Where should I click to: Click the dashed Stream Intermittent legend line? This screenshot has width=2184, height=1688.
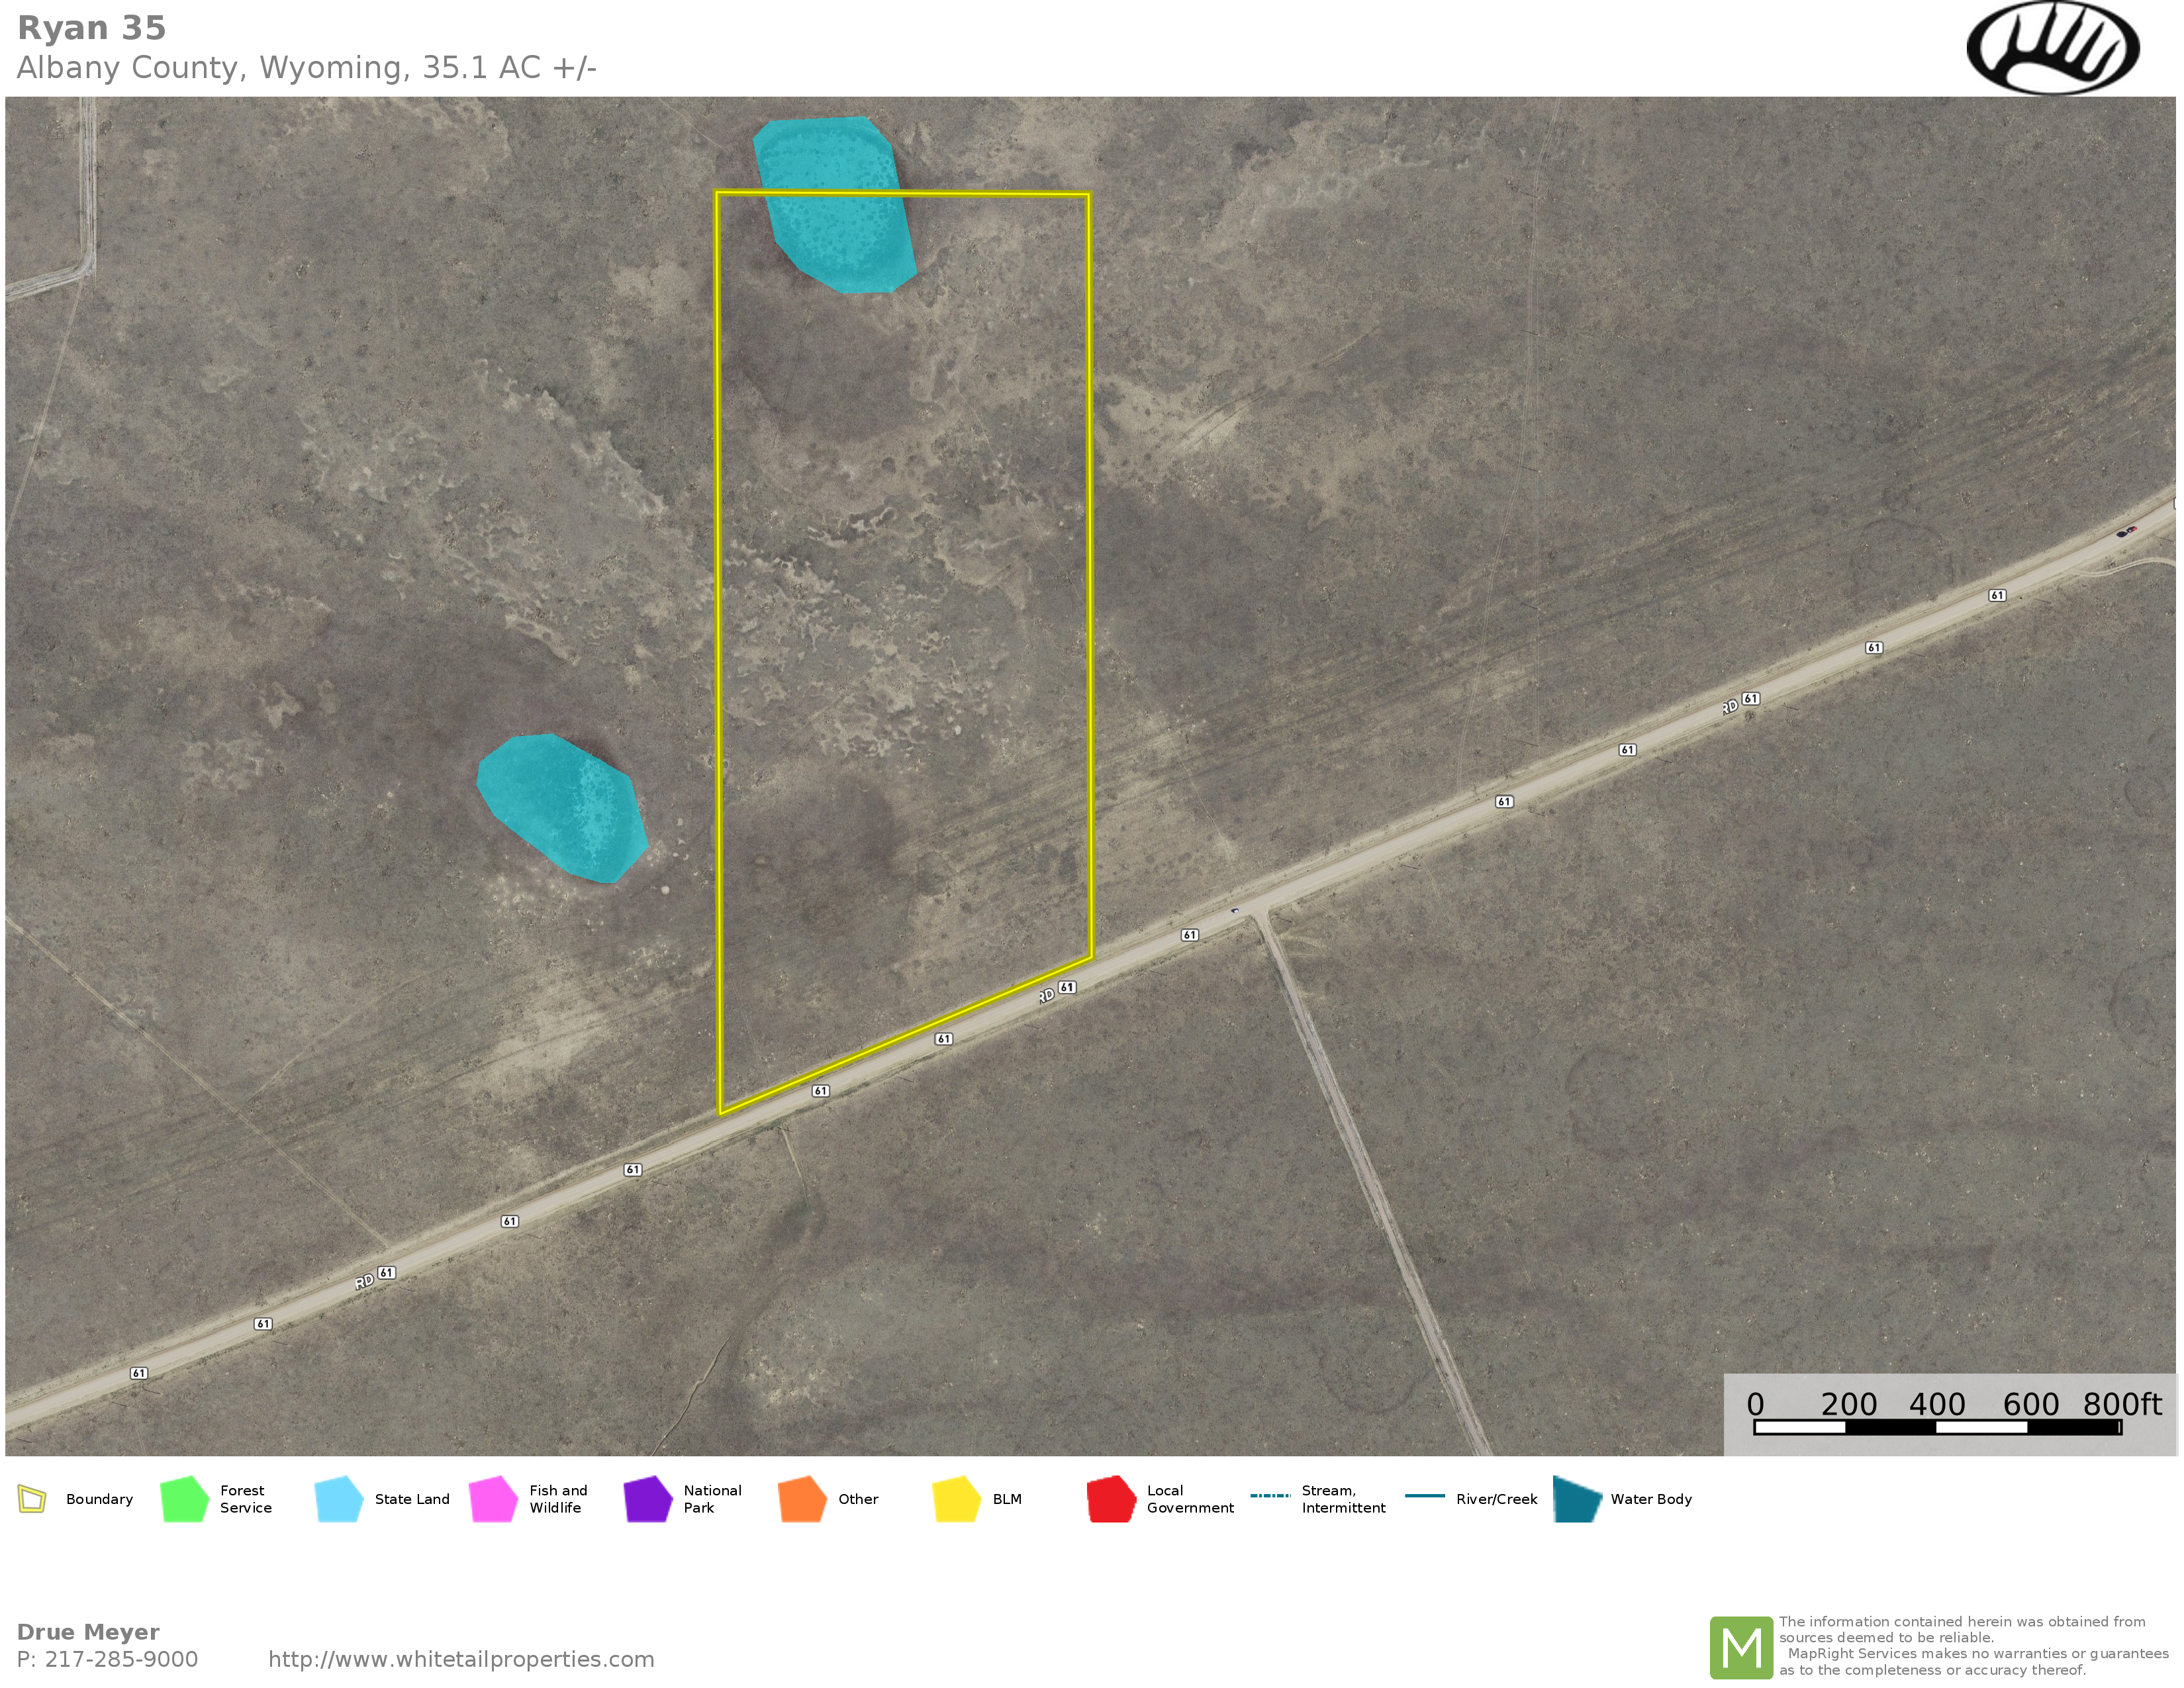click(1270, 1496)
